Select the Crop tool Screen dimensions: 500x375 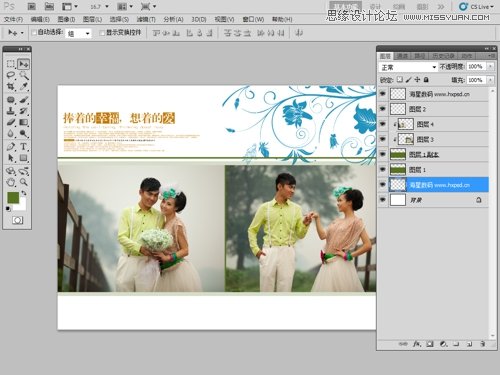pos(11,86)
